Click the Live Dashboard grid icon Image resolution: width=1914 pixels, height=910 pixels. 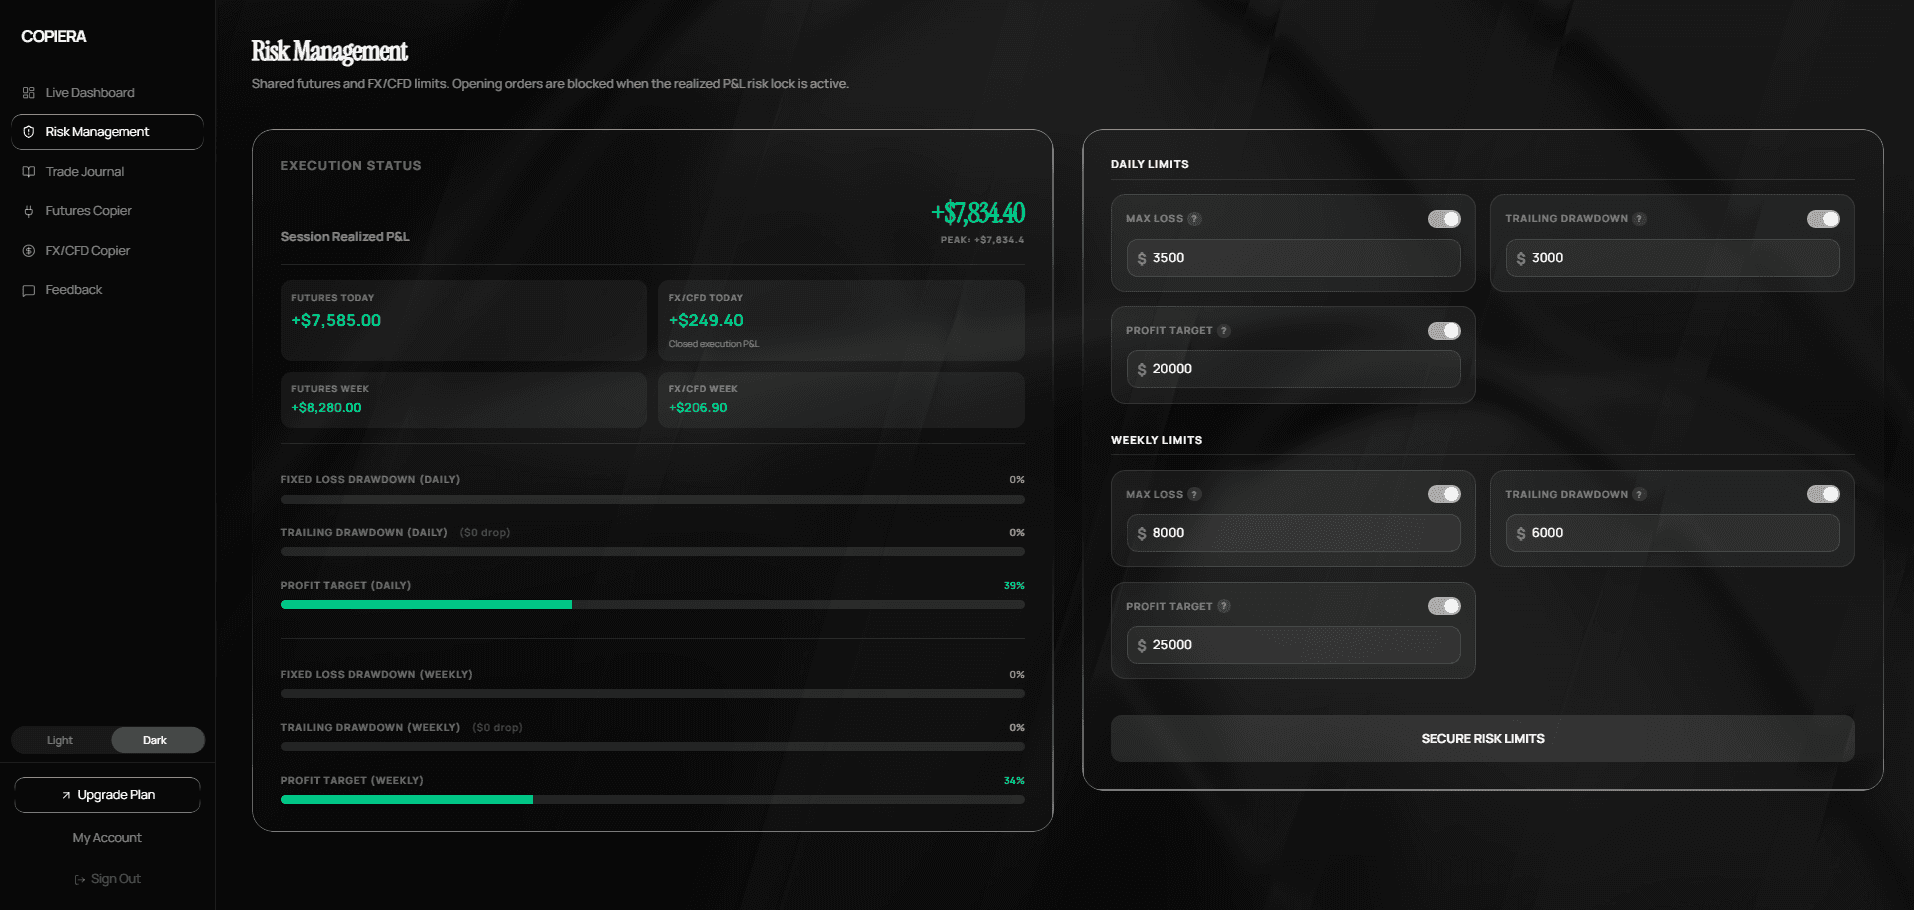[x=29, y=93]
